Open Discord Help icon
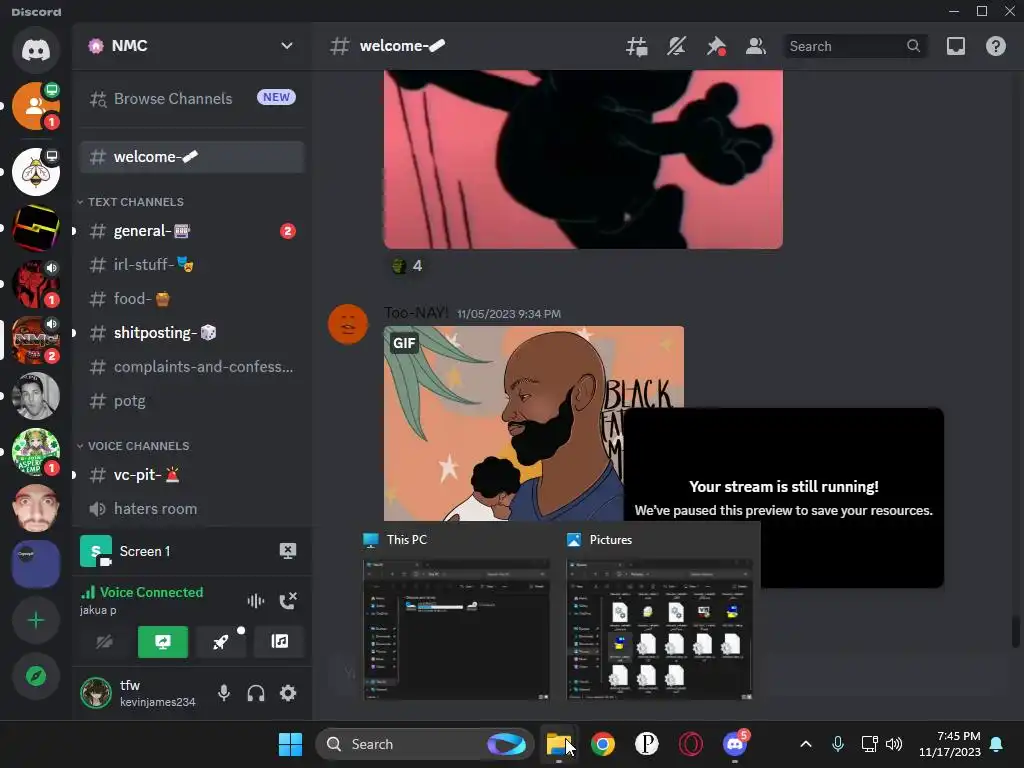 point(995,46)
